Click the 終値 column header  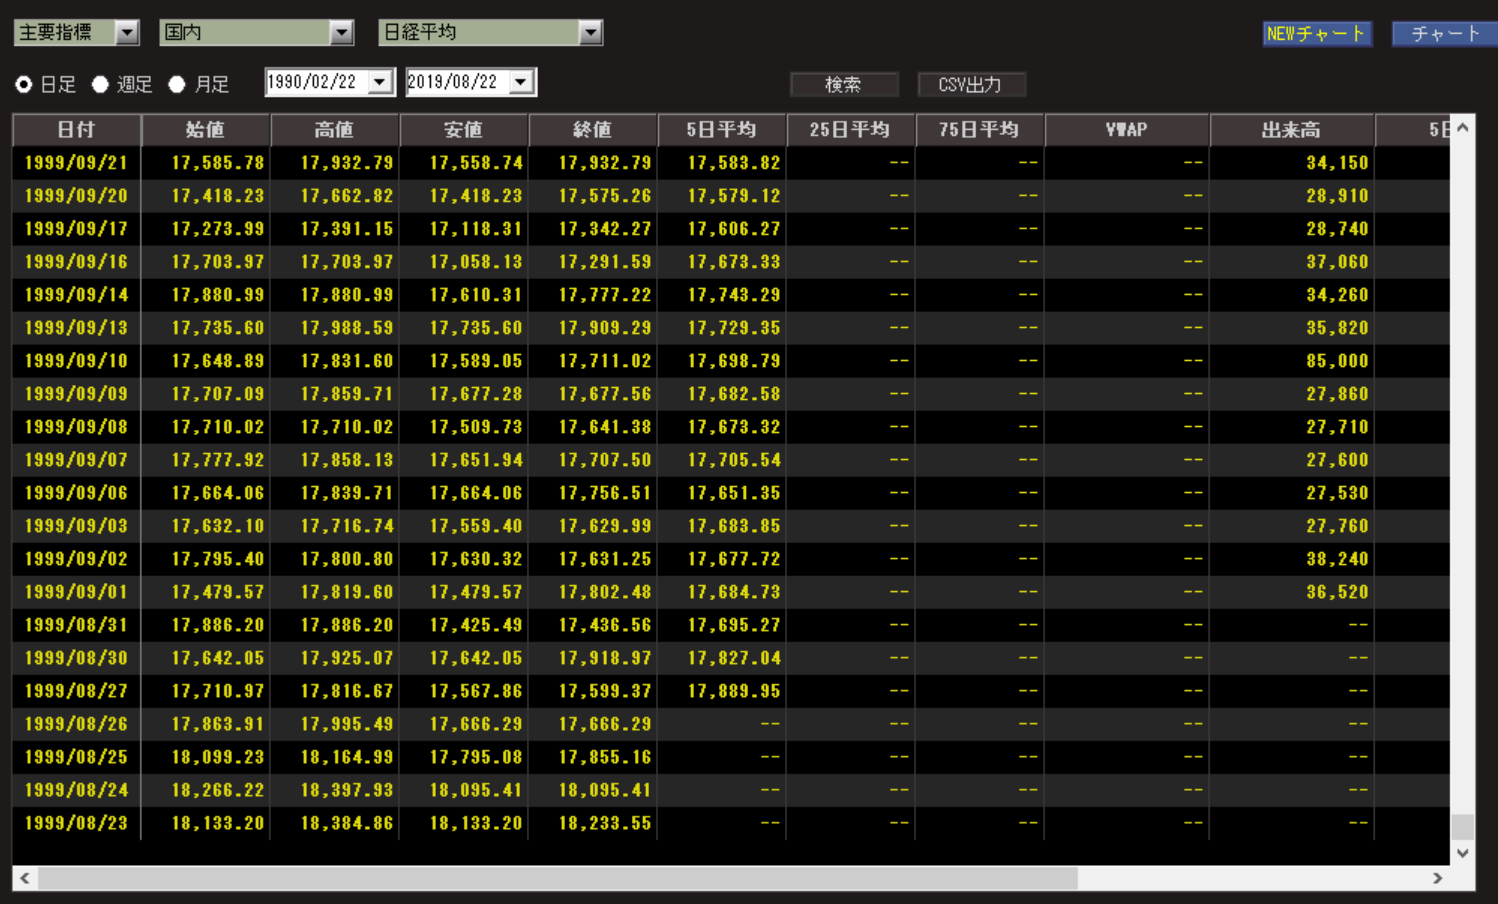[x=592, y=129]
